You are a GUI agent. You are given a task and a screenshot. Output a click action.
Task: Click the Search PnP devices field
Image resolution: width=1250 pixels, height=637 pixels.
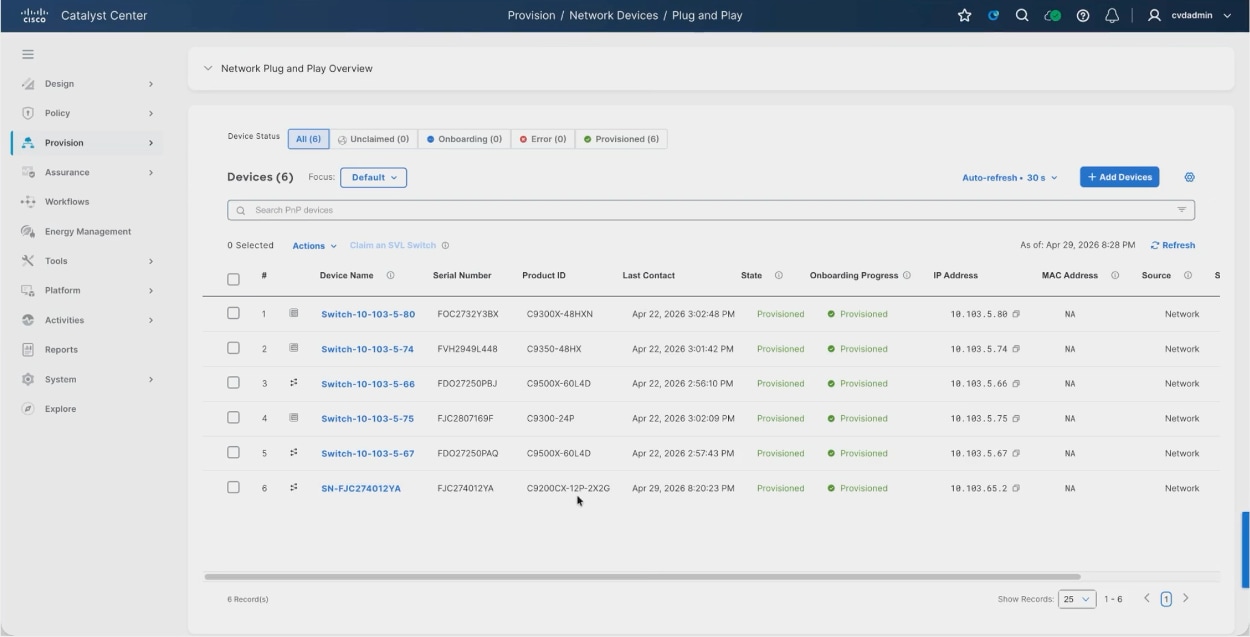[711, 210]
